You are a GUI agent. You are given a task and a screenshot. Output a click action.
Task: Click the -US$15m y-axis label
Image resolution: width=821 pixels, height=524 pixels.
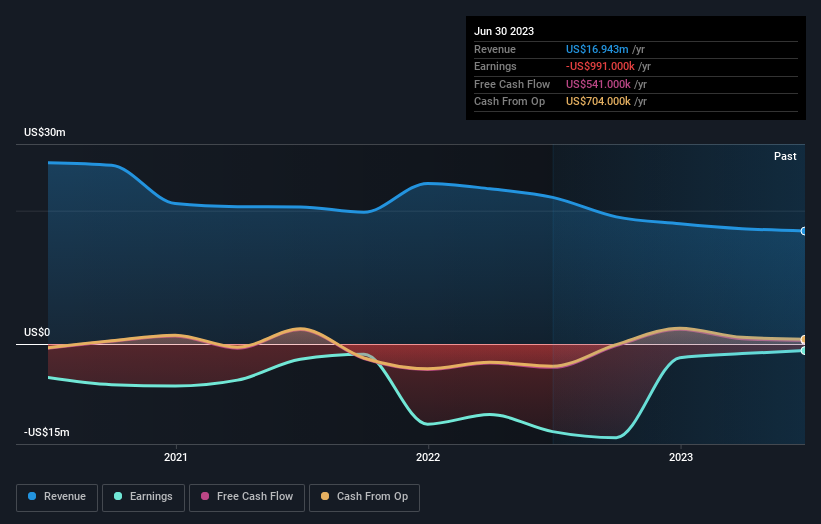coord(47,432)
